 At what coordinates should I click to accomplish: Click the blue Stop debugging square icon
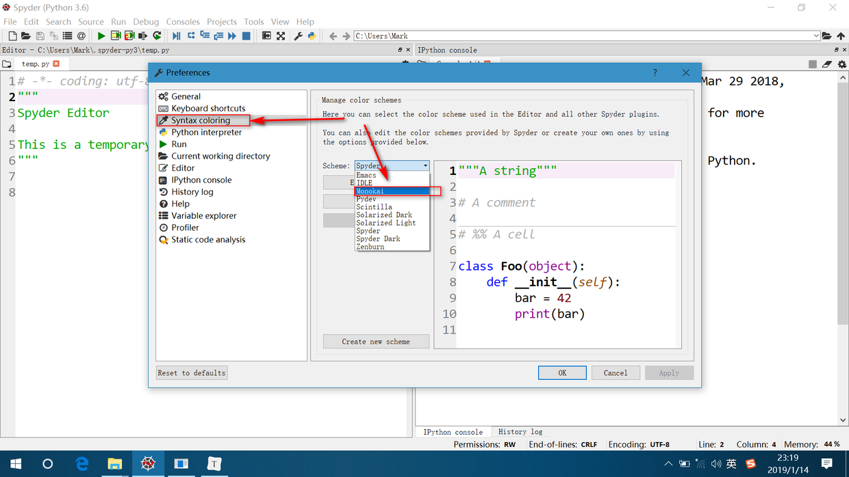[x=246, y=36]
